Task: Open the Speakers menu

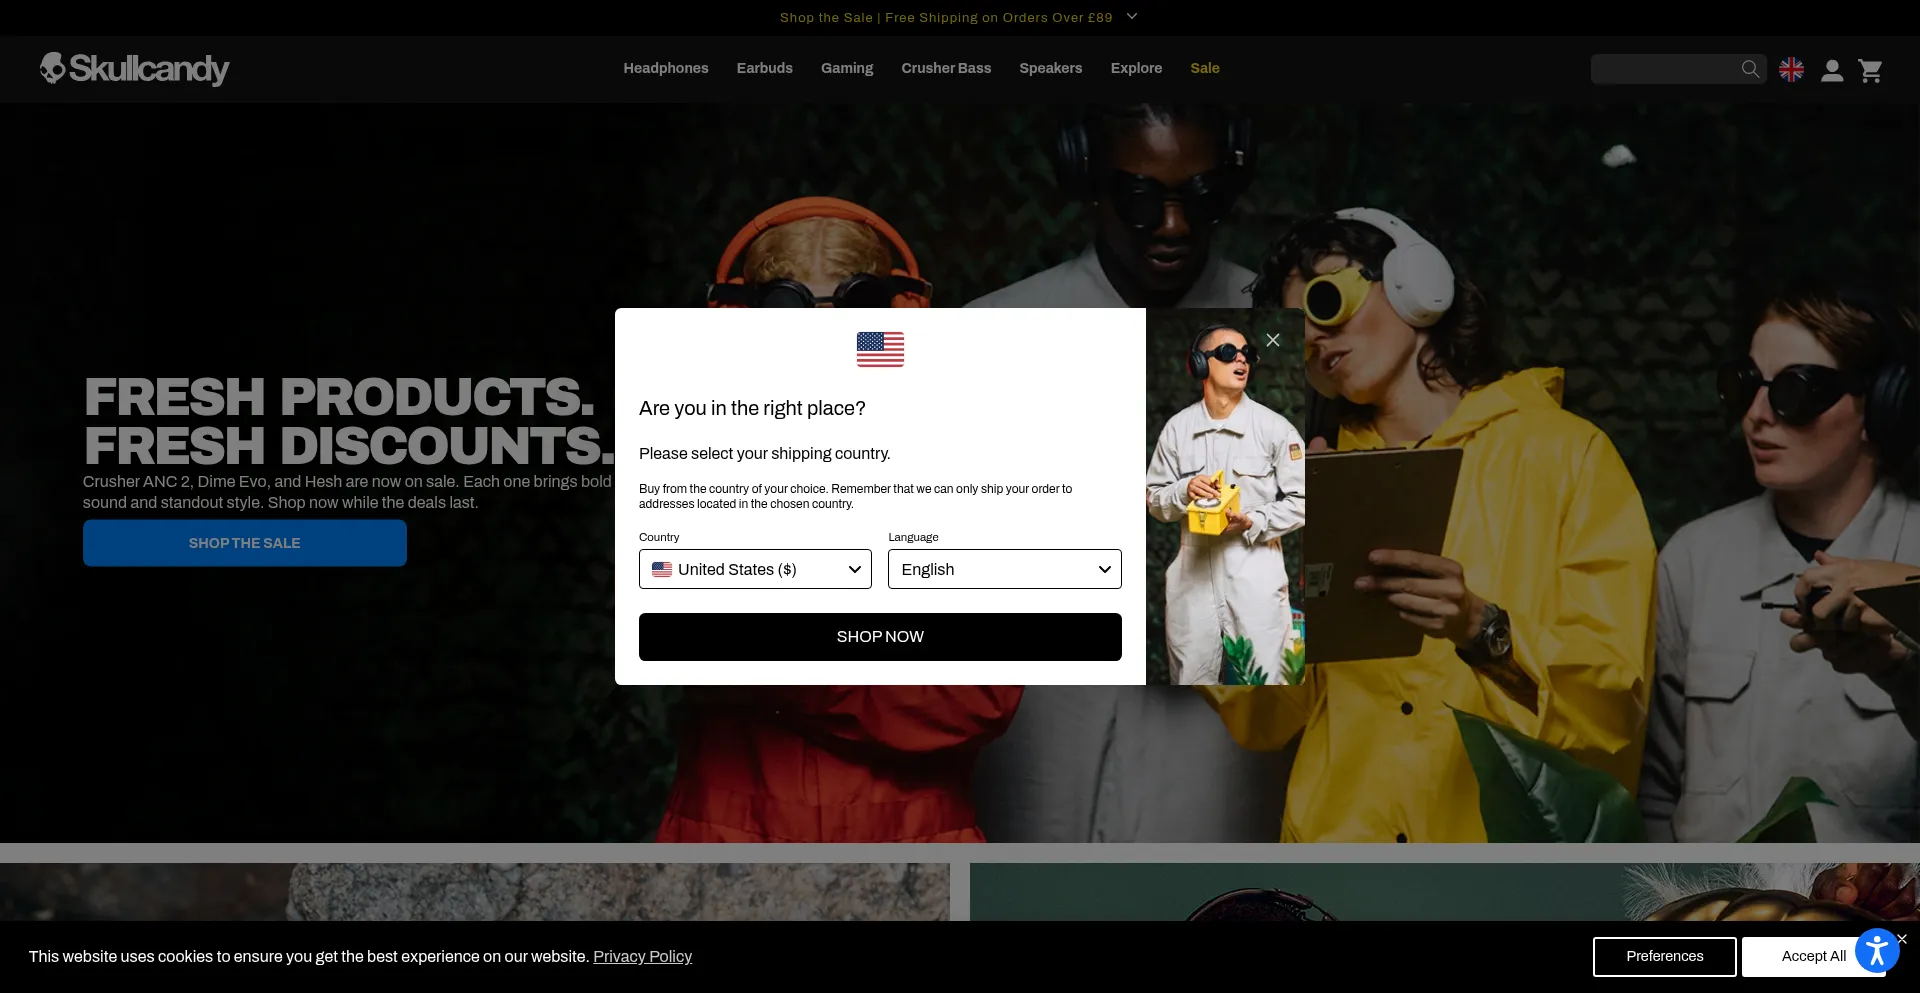Action: (1051, 68)
